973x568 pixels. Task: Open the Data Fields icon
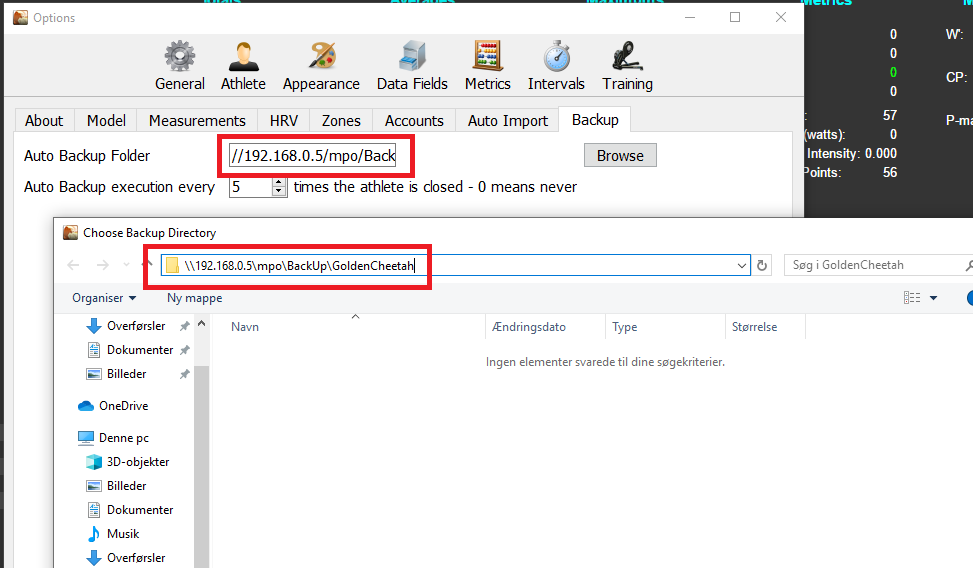(x=412, y=56)
